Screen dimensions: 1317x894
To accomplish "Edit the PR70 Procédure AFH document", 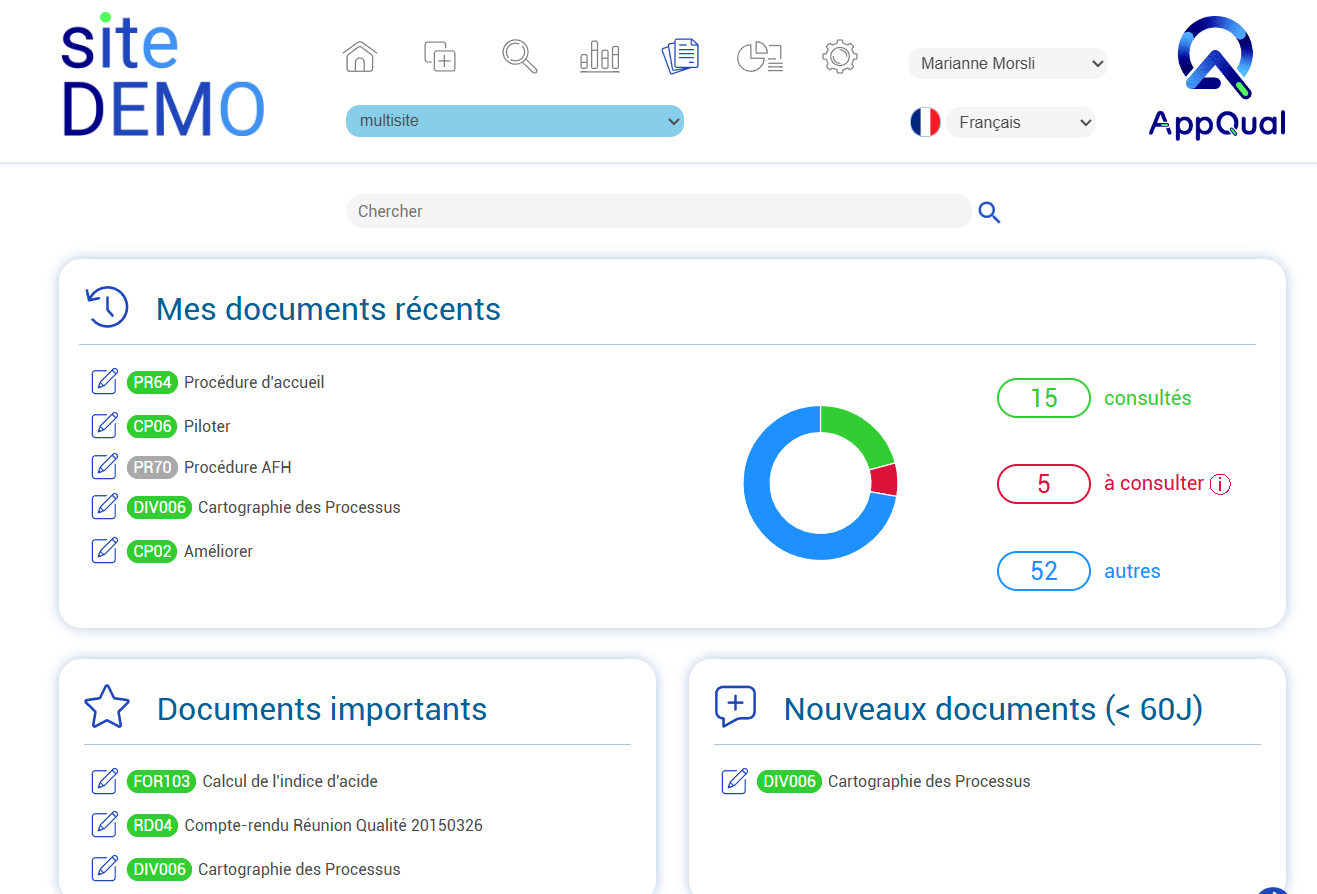I will click(x=105, y=467).
